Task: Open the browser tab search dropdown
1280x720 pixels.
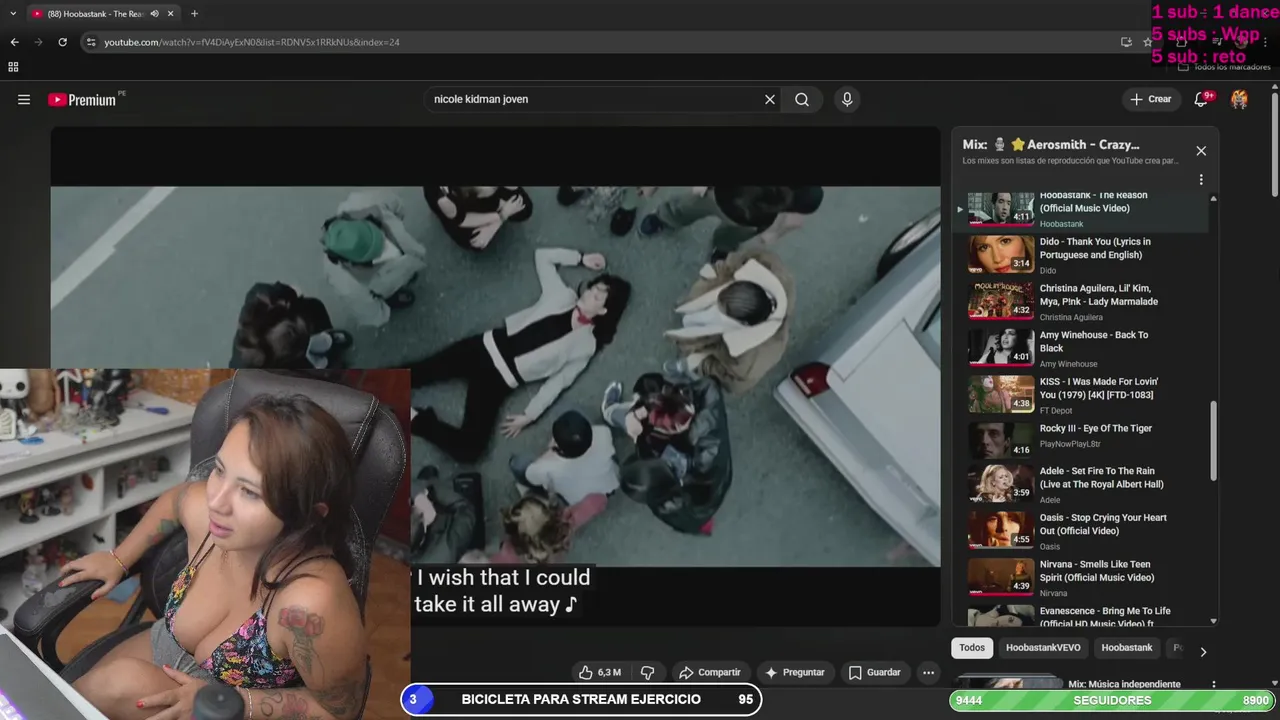Action: (x=12, y=14)
